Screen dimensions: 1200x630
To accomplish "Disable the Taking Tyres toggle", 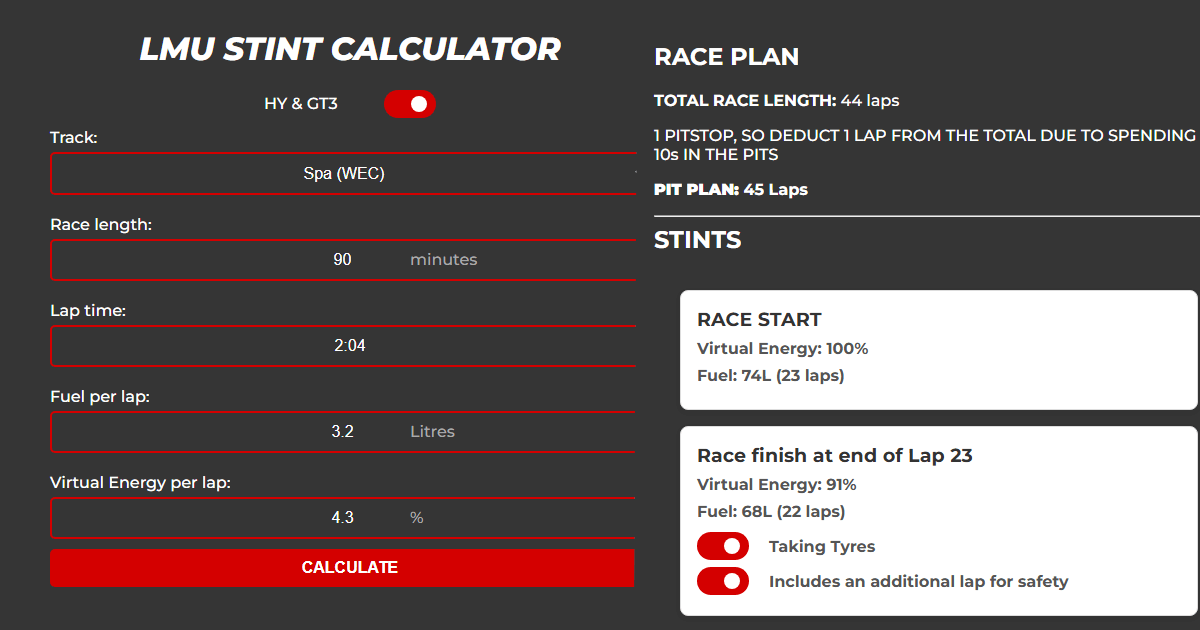I will 722,546.
